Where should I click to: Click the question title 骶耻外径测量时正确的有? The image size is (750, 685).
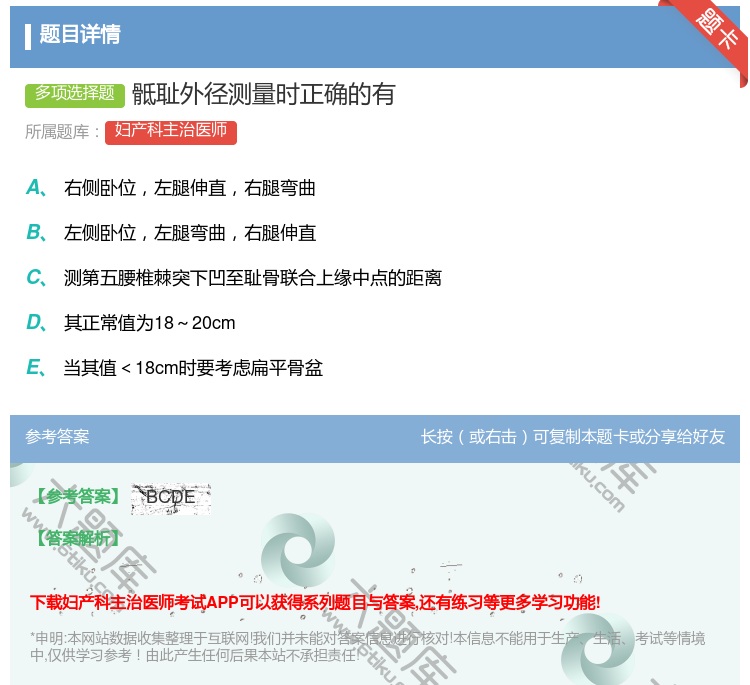tap(264, 94)
